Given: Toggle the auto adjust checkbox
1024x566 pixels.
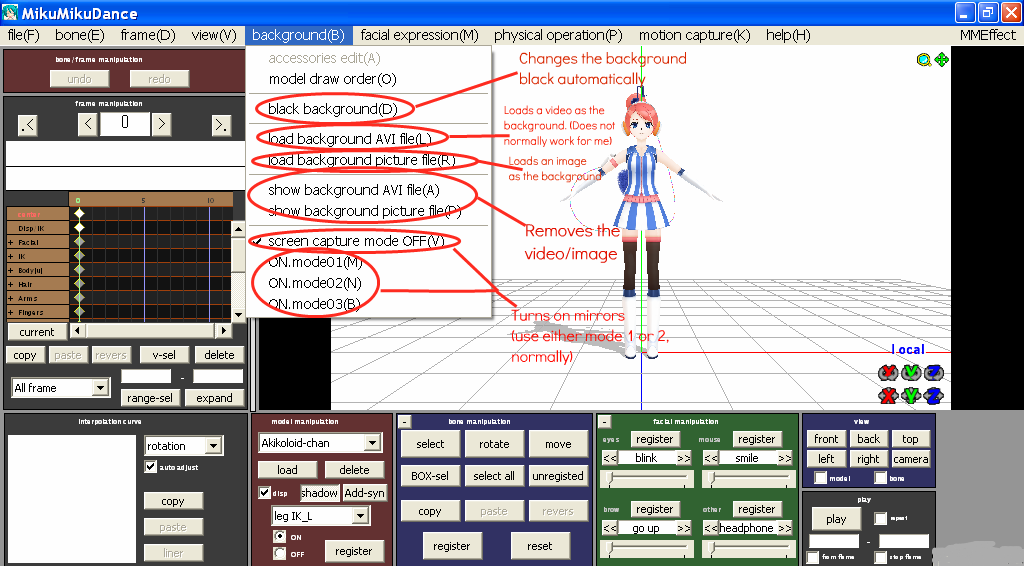Looking at the screenshot, I should coord(151,467).
